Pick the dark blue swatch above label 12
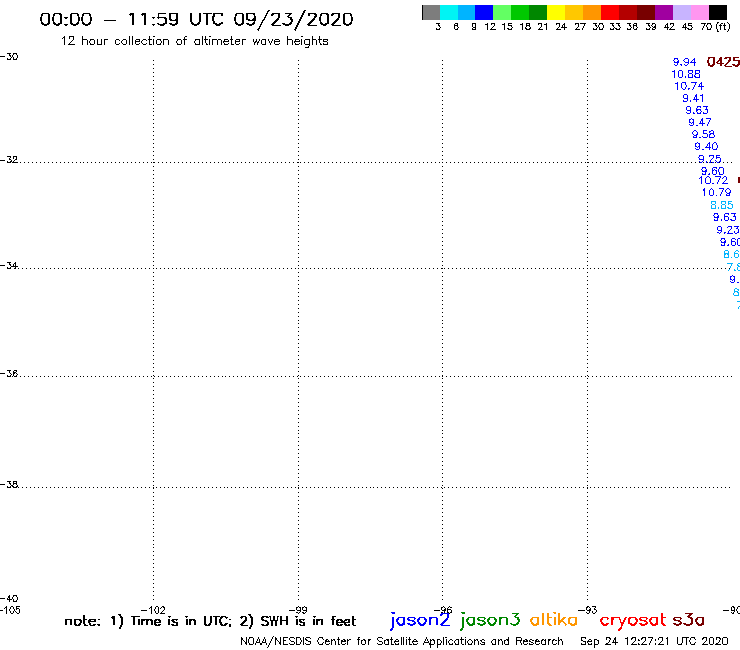The width and height of the screenshot is (740, 650). click(x=484, y=12)
